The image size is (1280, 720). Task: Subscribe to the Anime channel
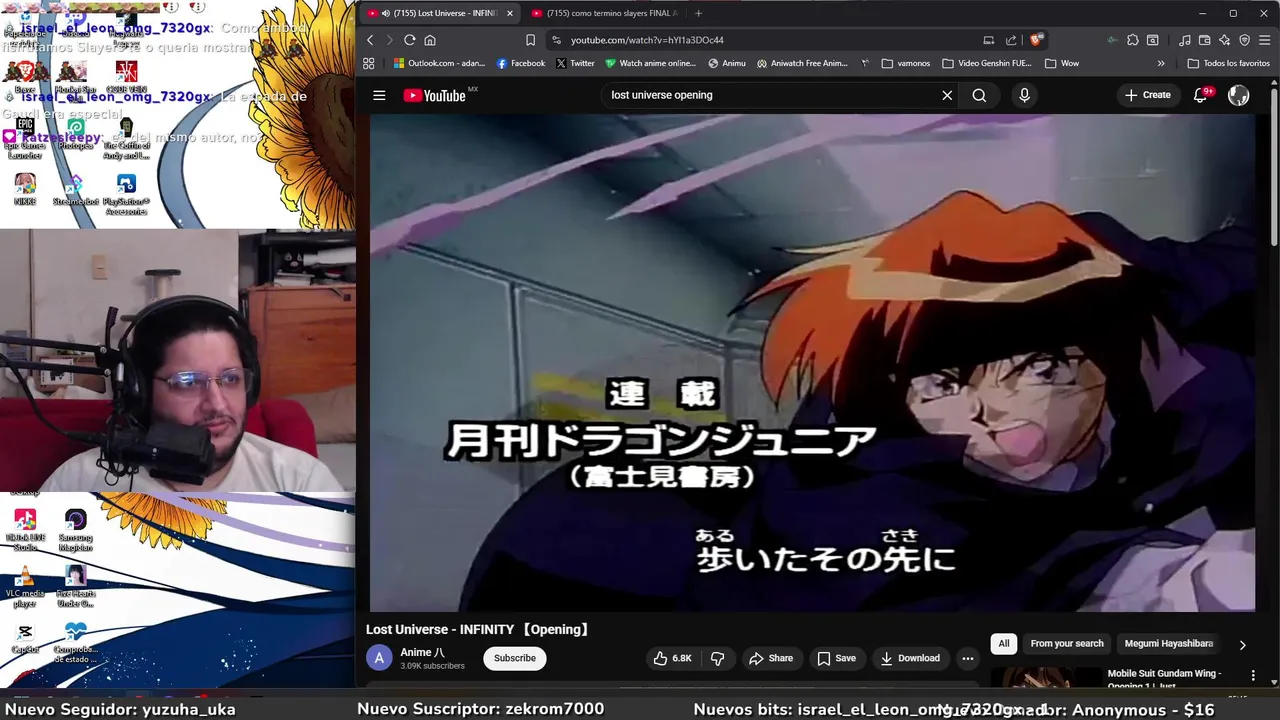515,658
